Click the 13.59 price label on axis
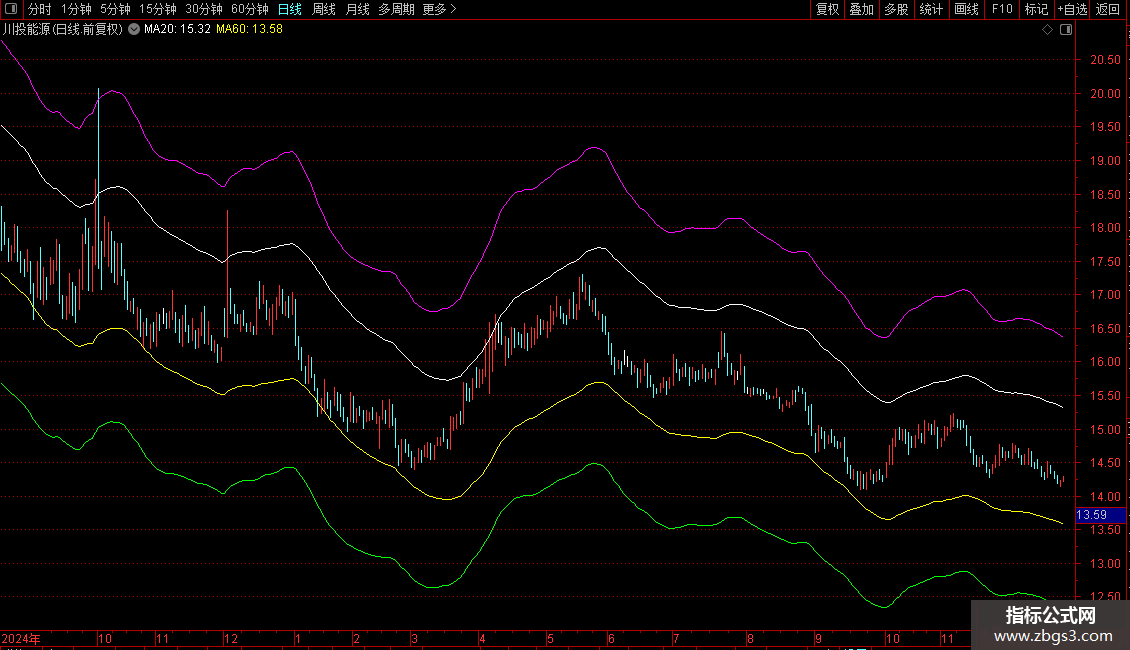The height and width of the screenshot is (650, 1130). coord(1091,515)
